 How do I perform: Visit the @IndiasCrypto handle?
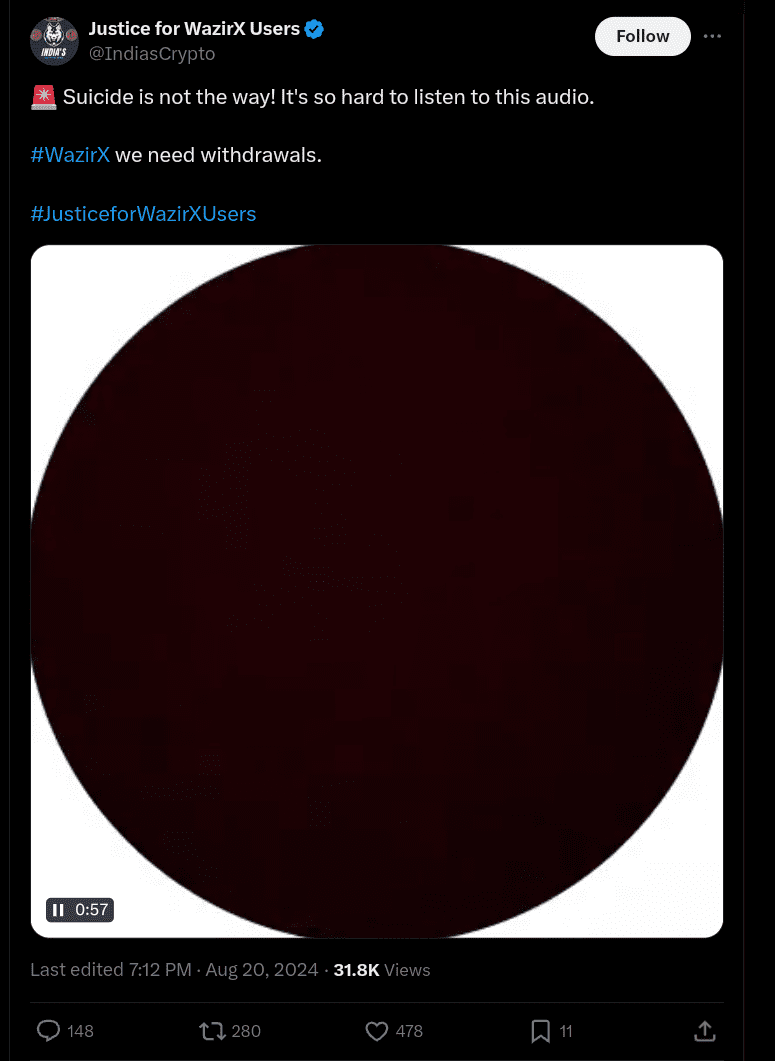(x=152, y=53)
